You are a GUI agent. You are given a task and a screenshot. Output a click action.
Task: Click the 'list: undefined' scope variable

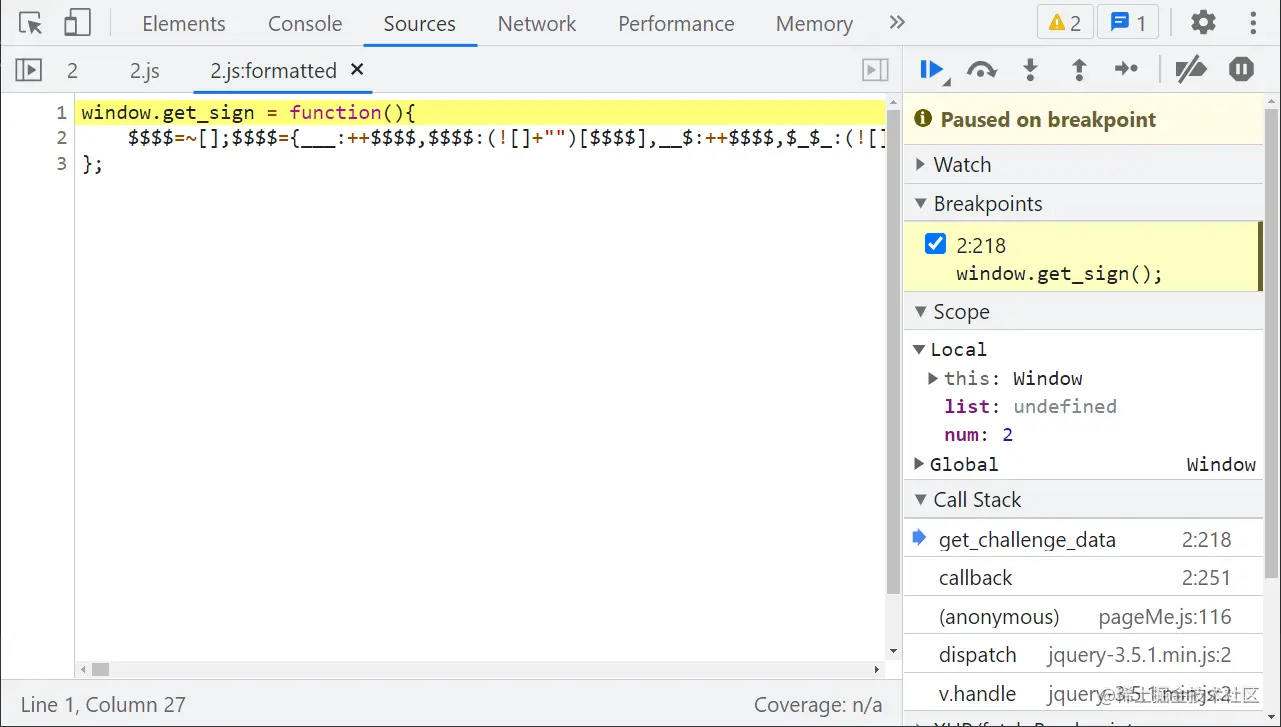point(1030,406)
